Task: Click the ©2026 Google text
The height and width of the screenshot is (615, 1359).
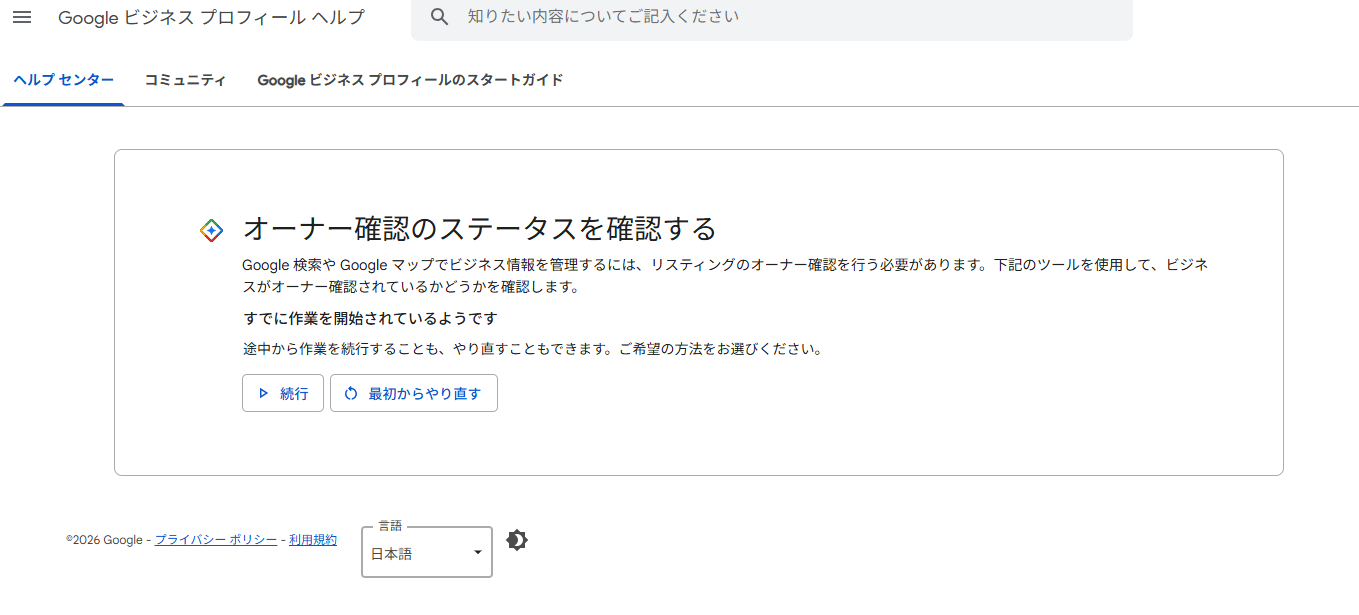Action: click(105, 540)
